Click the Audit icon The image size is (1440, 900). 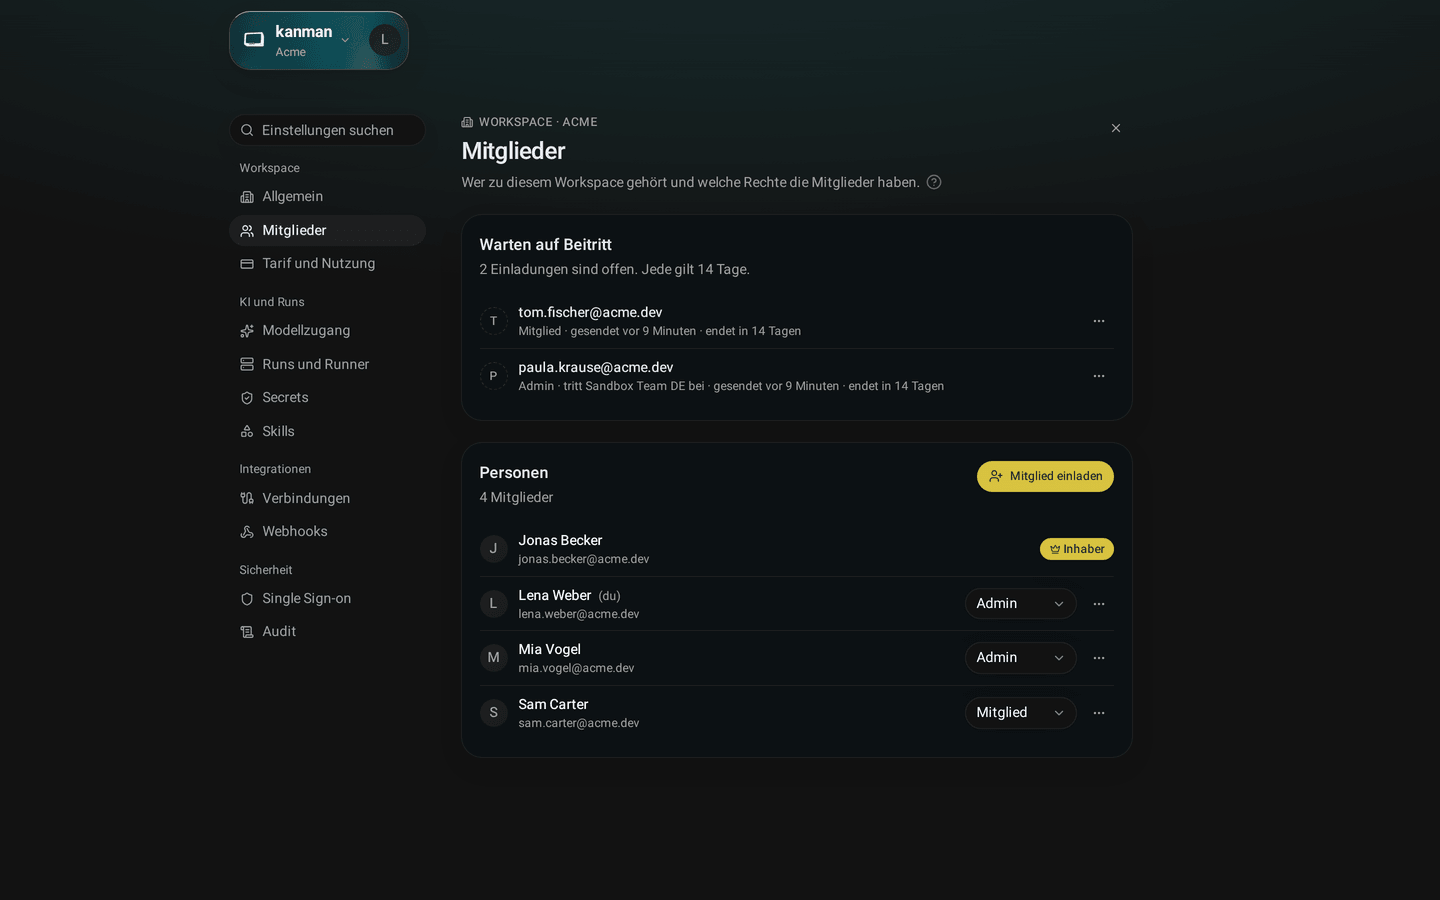coord(247,632)
